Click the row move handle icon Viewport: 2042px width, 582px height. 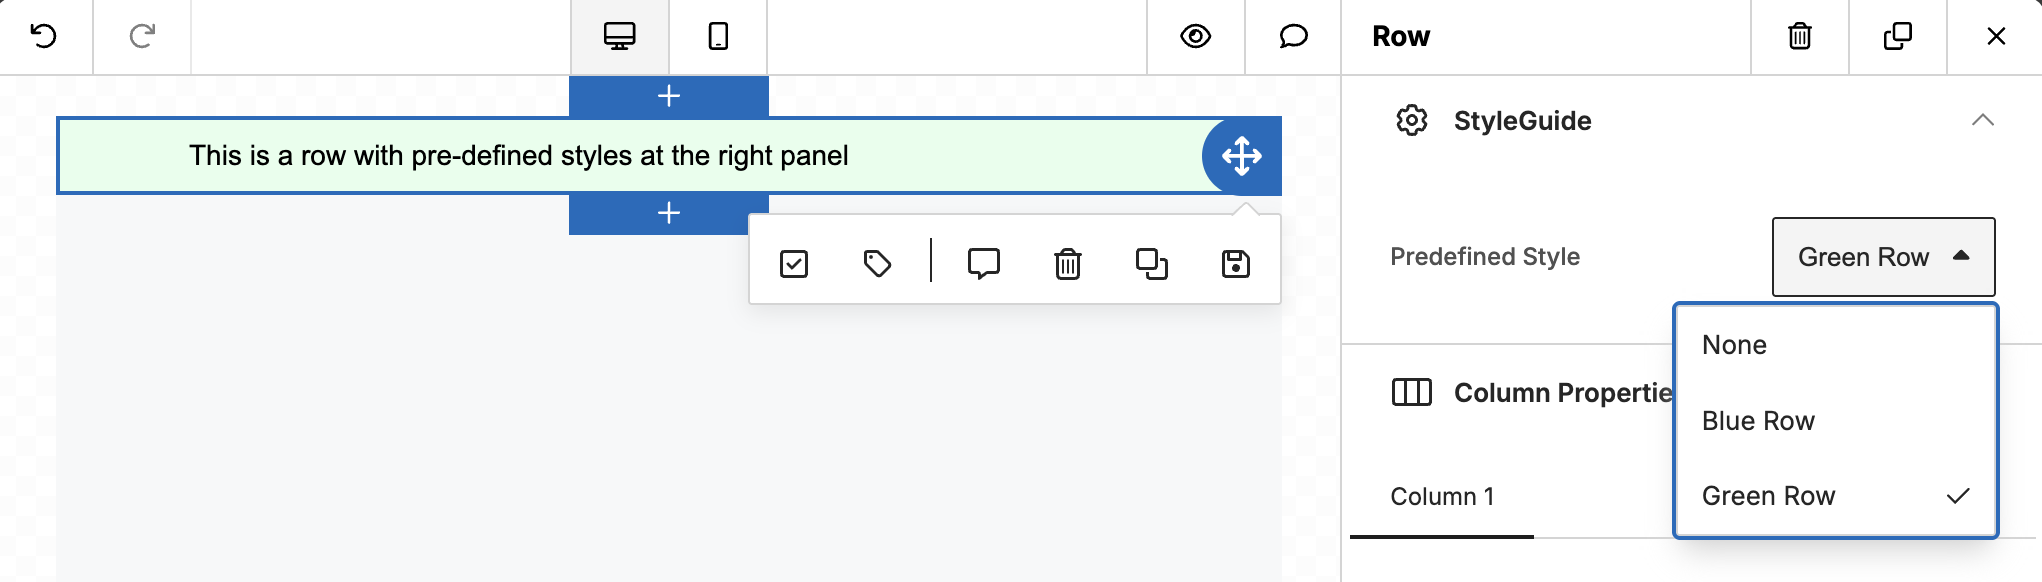click(x=1242, y=156)
